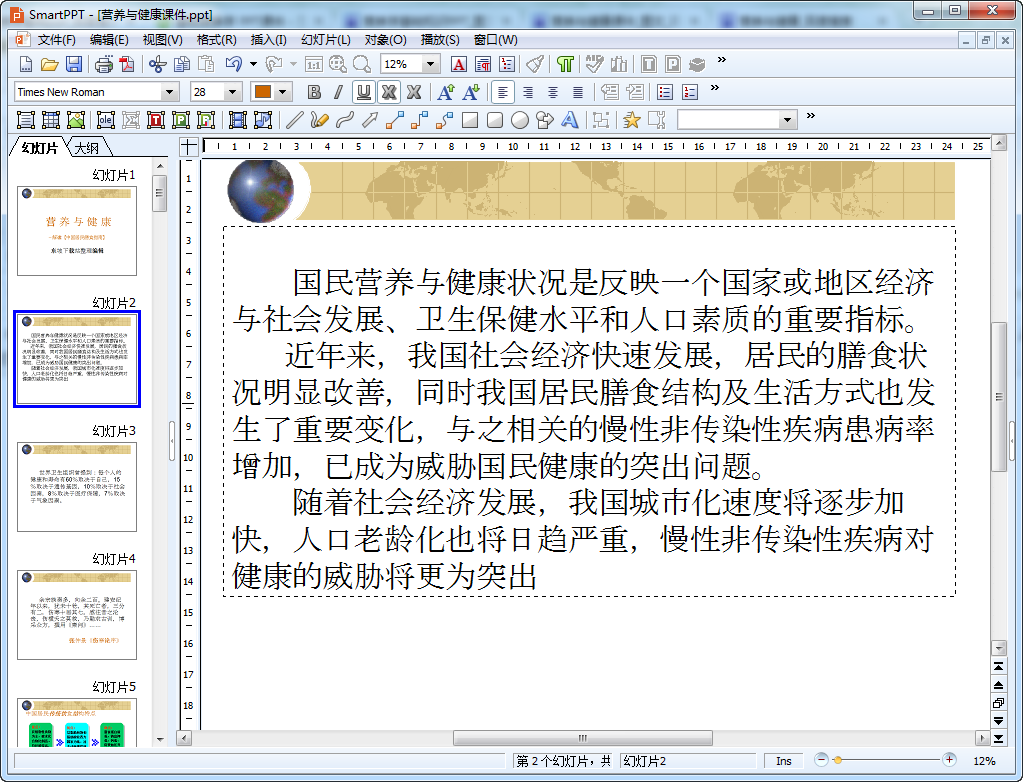Undo the last action
This screenshot has width=1023, height=782.
pos(234,64)
